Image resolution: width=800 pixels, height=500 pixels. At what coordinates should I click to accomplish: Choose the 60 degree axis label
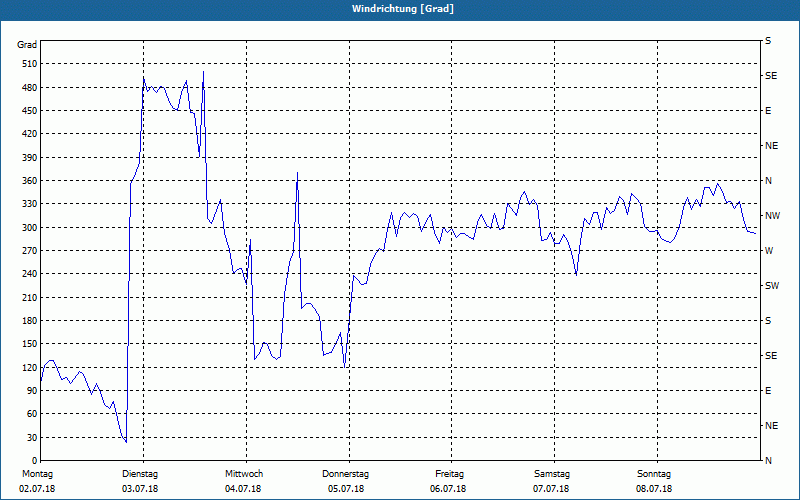pos(32,414)
